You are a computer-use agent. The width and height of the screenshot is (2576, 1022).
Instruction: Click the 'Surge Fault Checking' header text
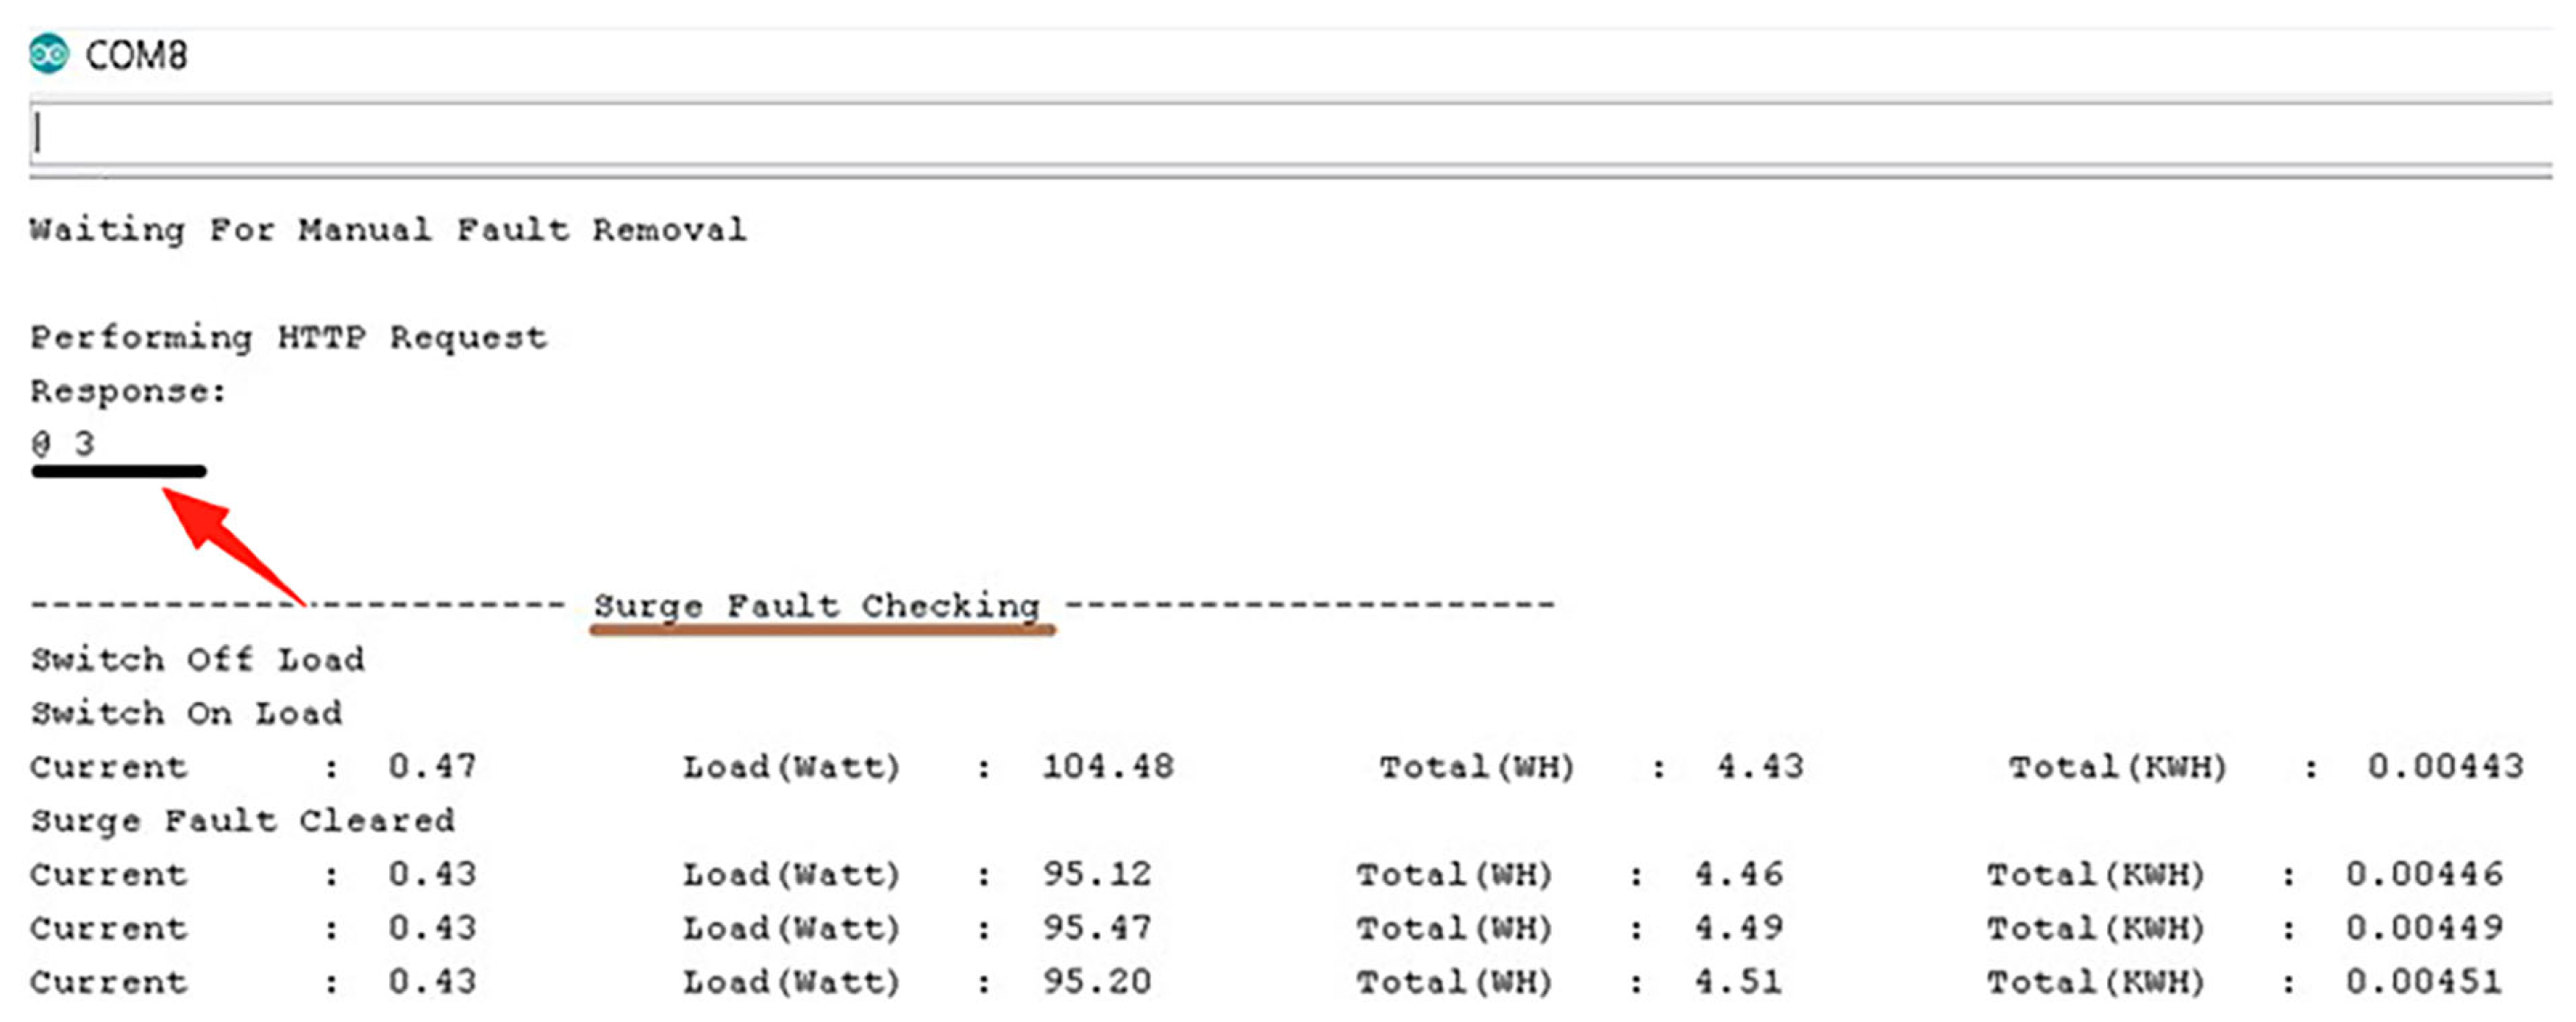tap(817, 606)
